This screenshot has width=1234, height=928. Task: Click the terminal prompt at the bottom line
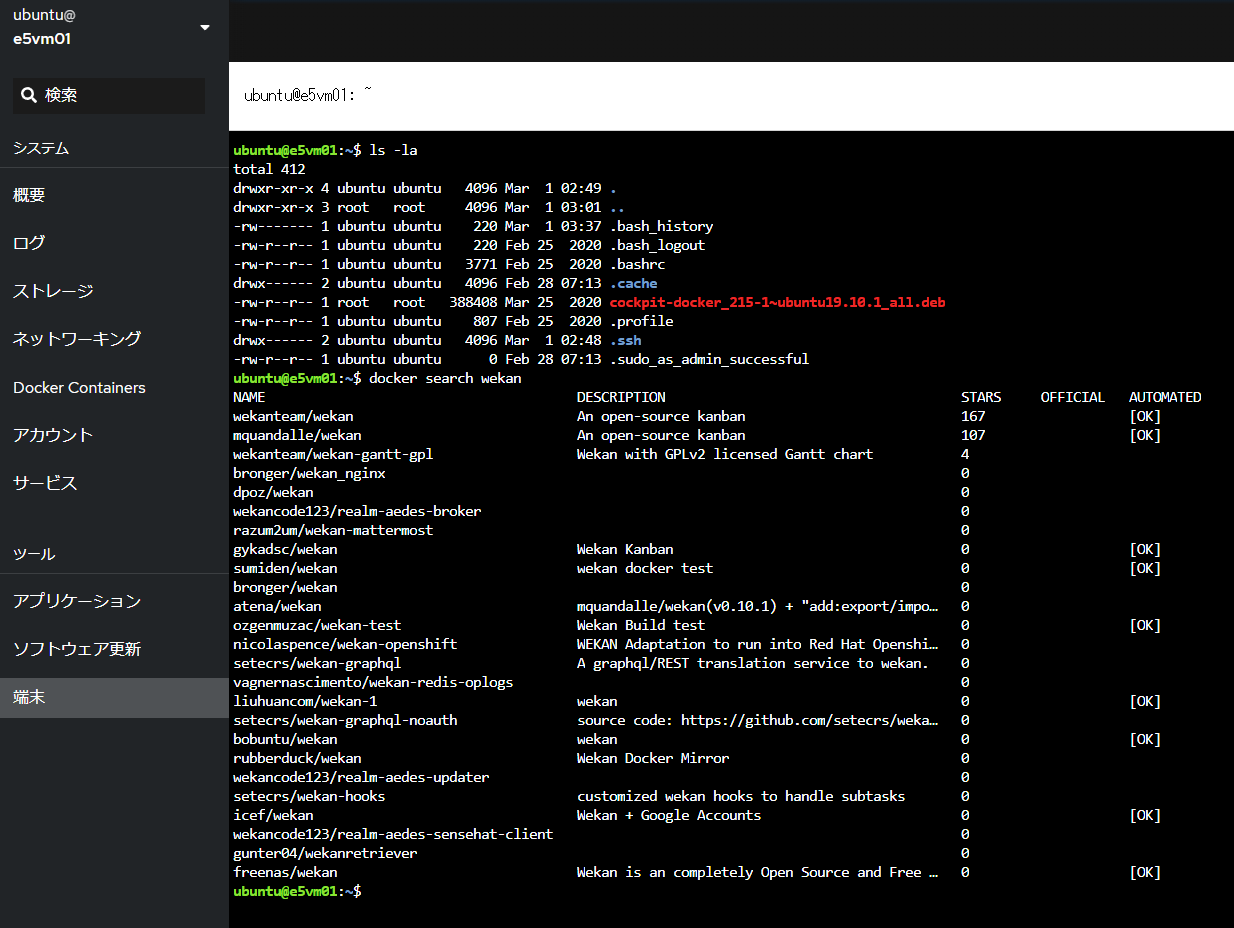297,891
